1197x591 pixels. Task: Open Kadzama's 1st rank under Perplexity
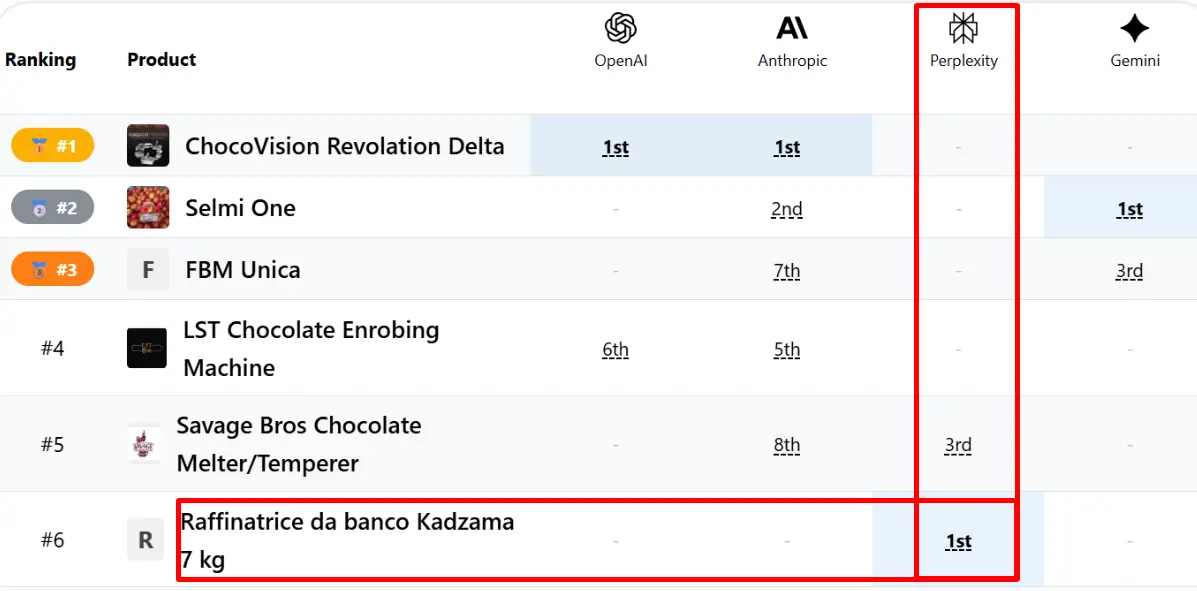958,541
